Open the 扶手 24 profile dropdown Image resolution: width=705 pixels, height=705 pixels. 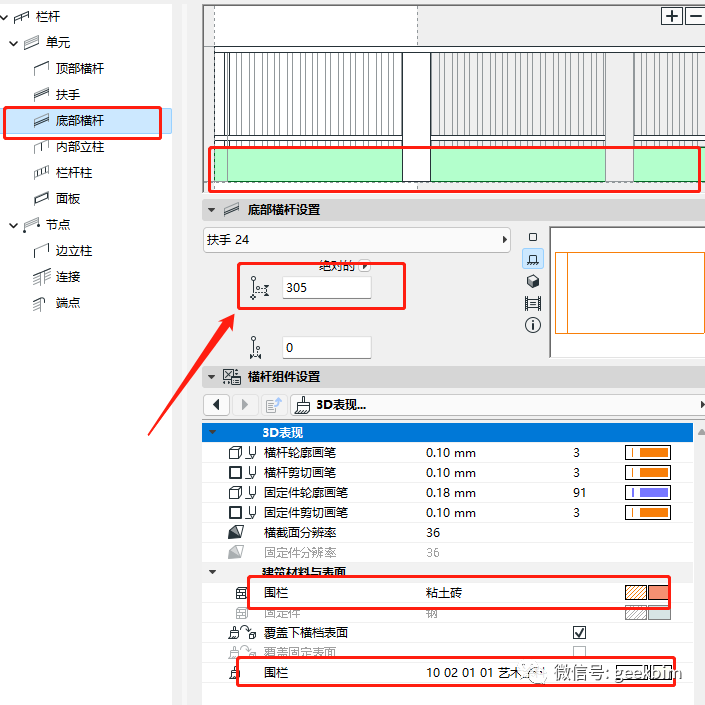(x=357, y=240)
